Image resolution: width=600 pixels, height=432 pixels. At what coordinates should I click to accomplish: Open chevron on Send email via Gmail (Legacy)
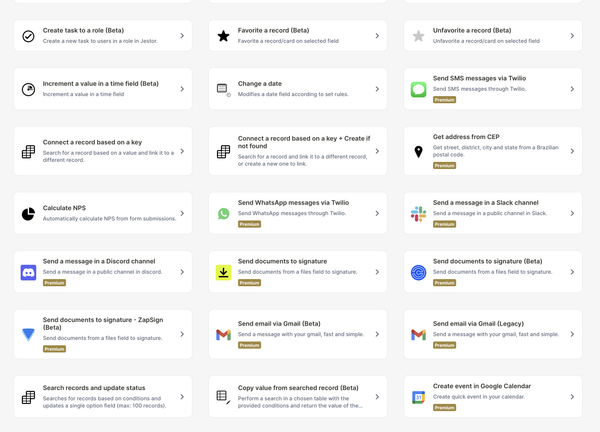click(x=572, y=334)
